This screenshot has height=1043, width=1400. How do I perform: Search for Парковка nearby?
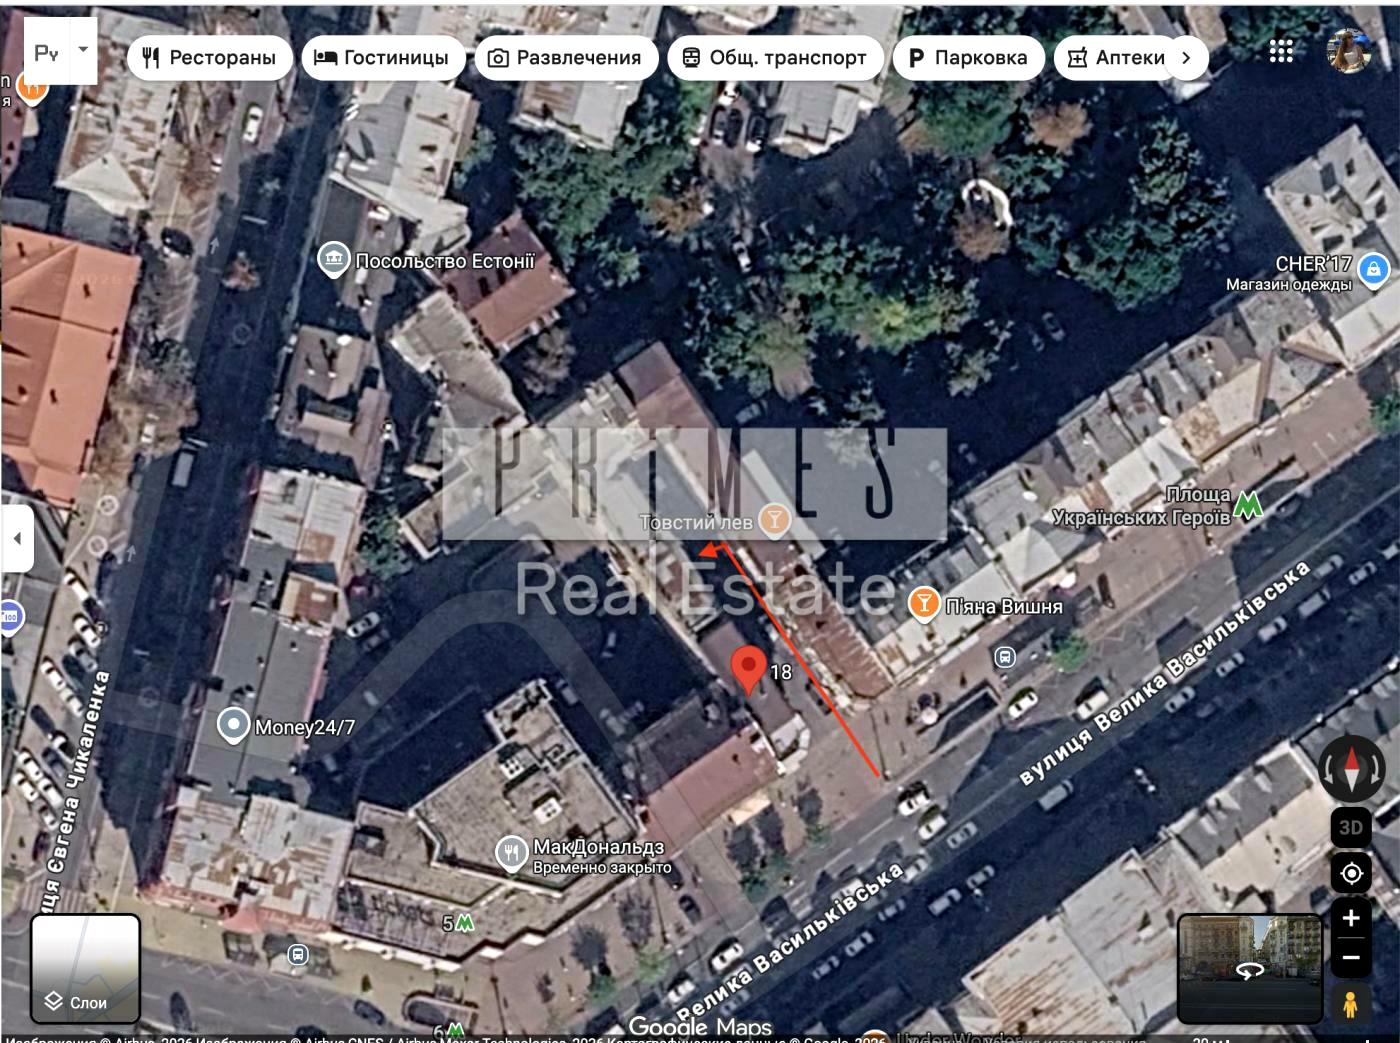click(968, 58)
